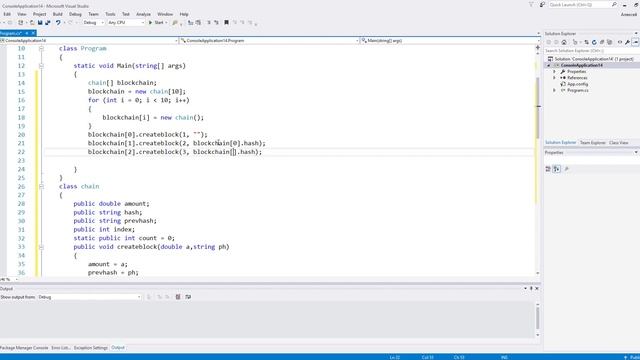Collapse the class chain code block

(41, 187)
